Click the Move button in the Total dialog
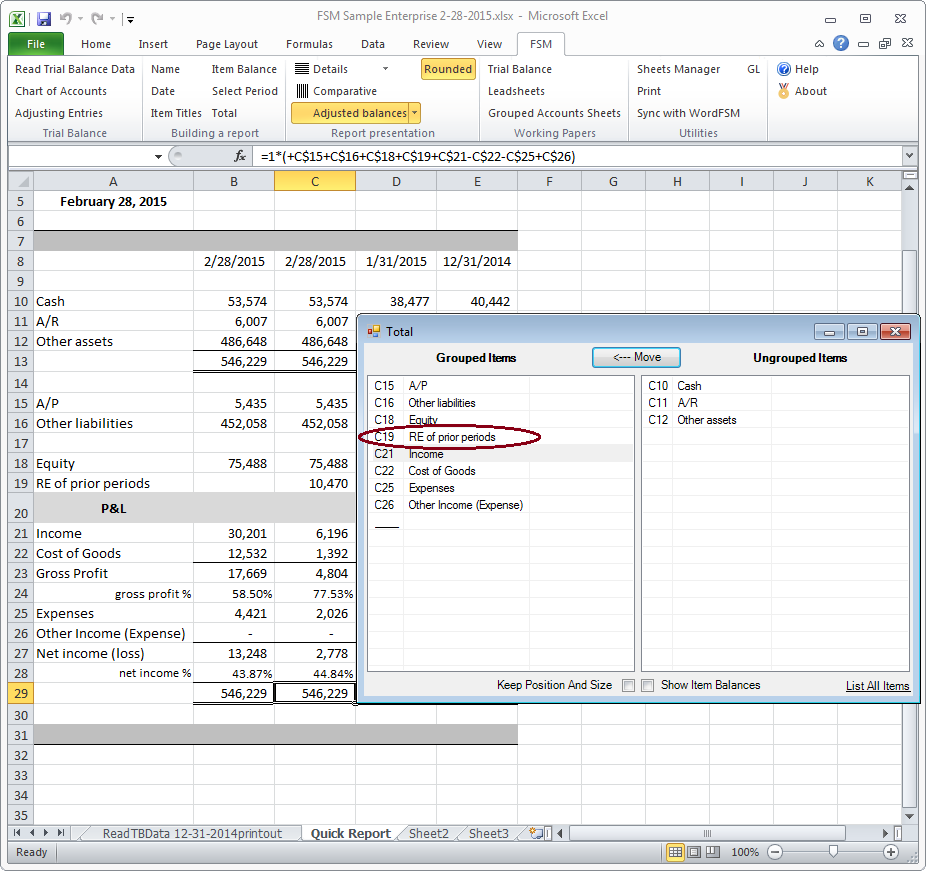Viewport: 926px width, 871px height. coord(636,357)
